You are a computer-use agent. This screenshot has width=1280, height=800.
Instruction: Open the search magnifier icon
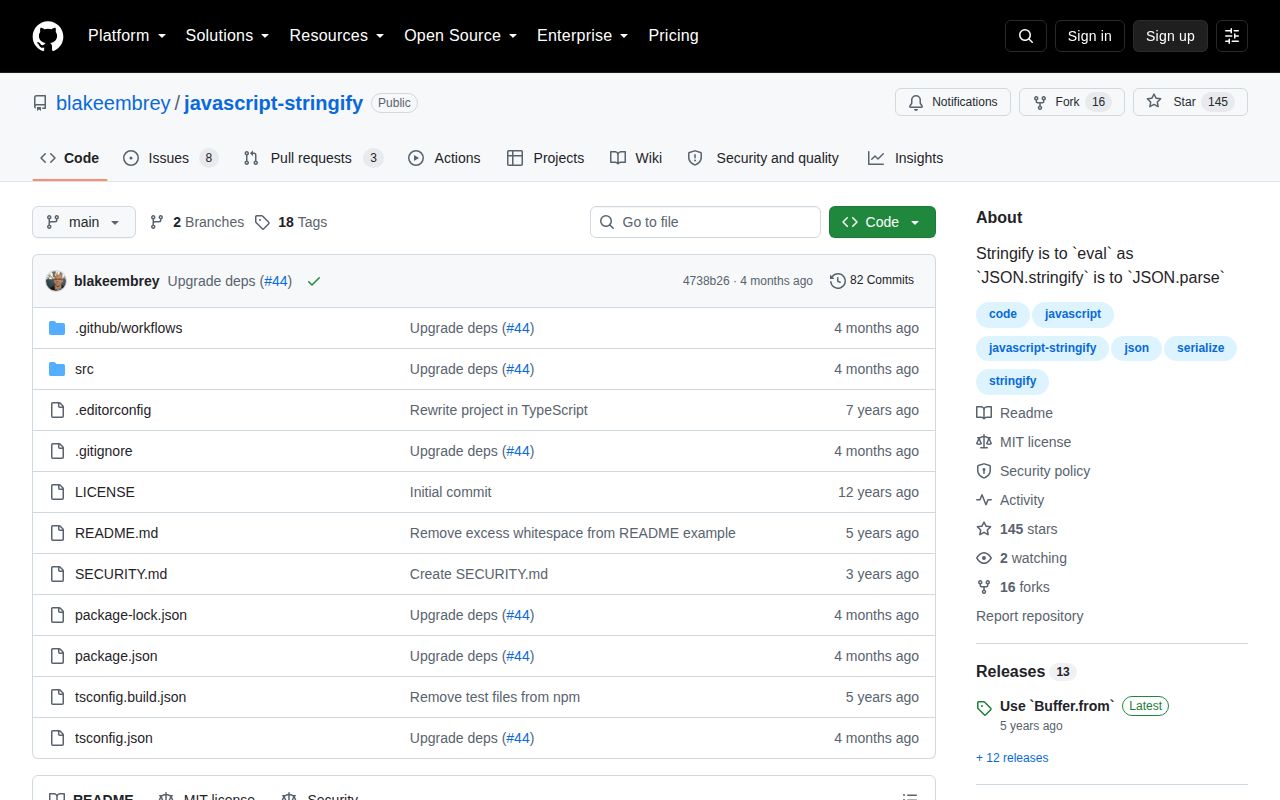coord(1026,36)
